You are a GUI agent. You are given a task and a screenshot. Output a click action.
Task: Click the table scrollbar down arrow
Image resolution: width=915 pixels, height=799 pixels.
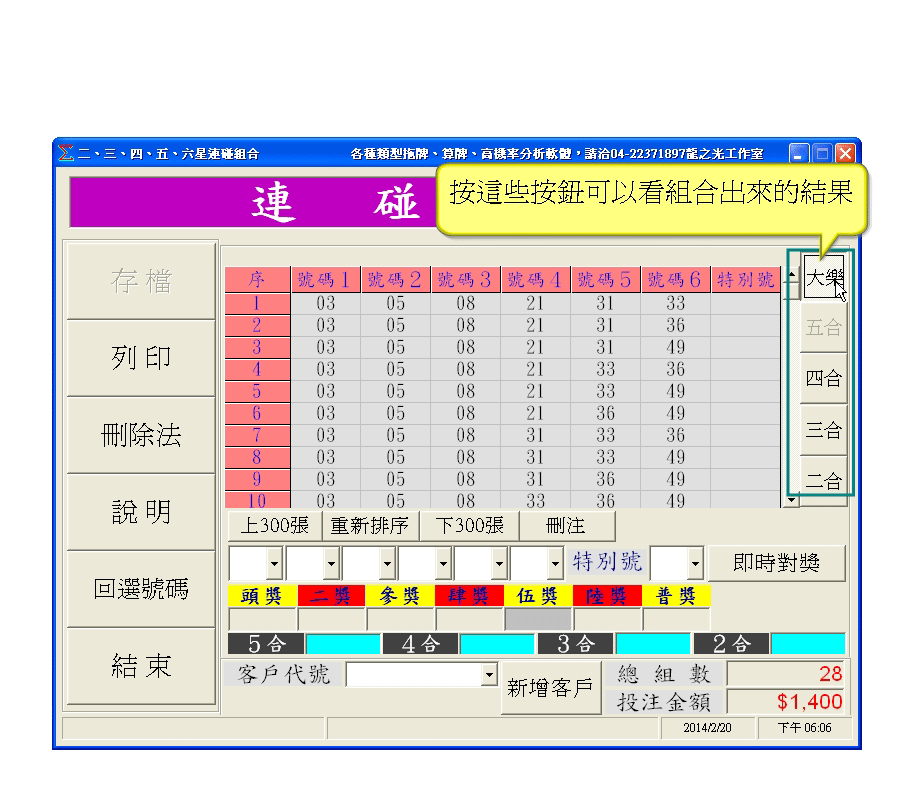792,500
